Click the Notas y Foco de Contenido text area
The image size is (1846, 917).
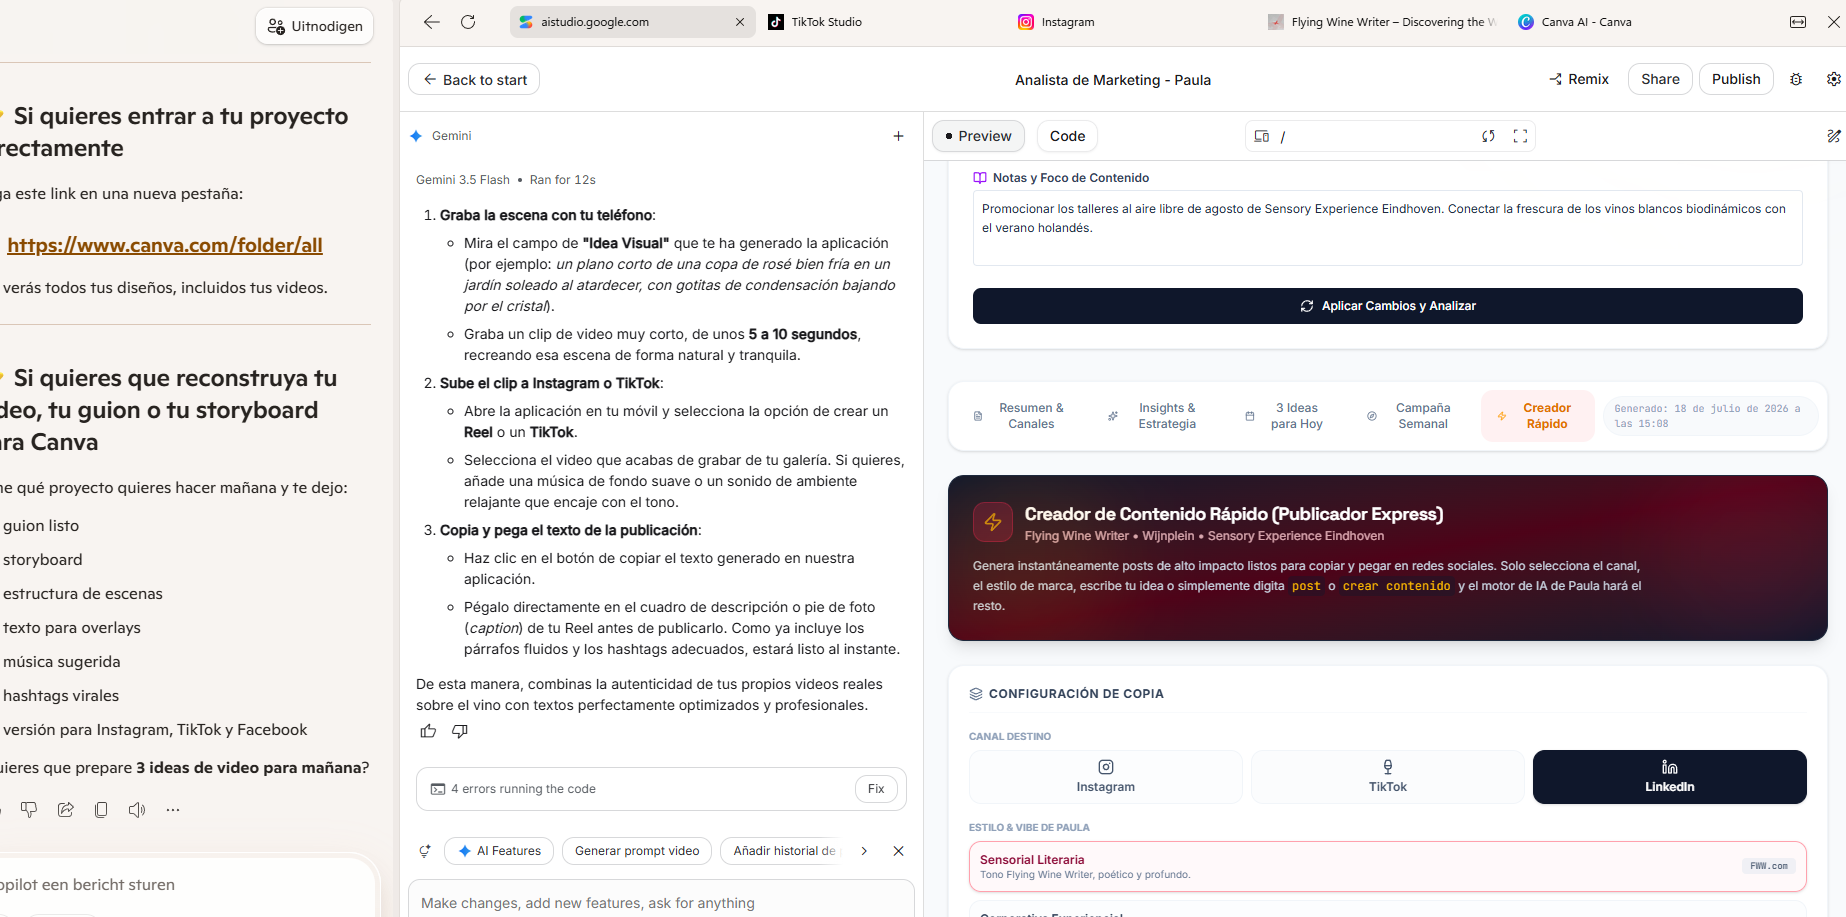point(1387,228)
